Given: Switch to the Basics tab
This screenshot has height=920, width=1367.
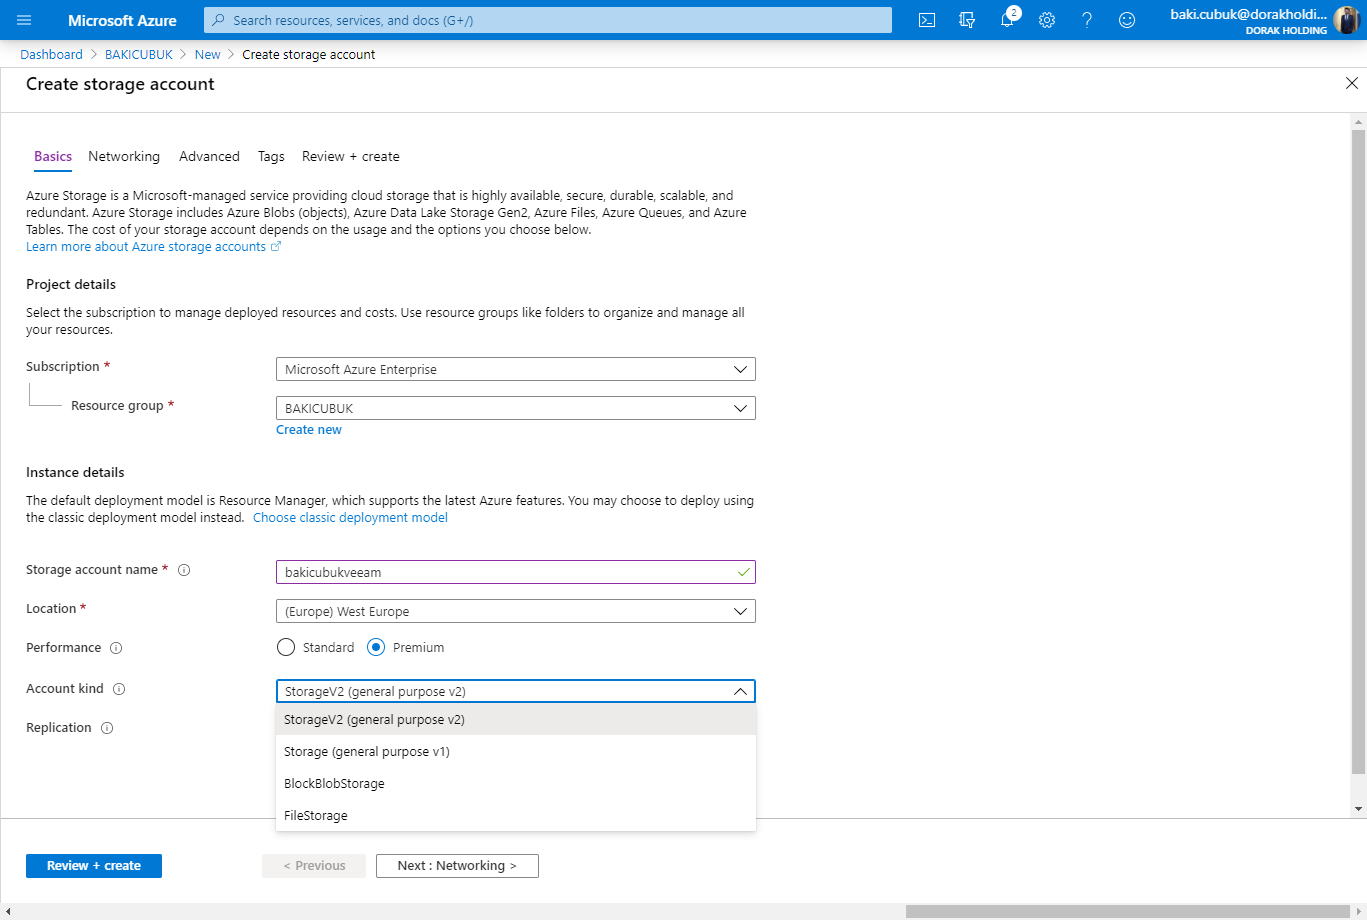Looking at the screenshot, I should pyautogui.click(x=53, y=156).
